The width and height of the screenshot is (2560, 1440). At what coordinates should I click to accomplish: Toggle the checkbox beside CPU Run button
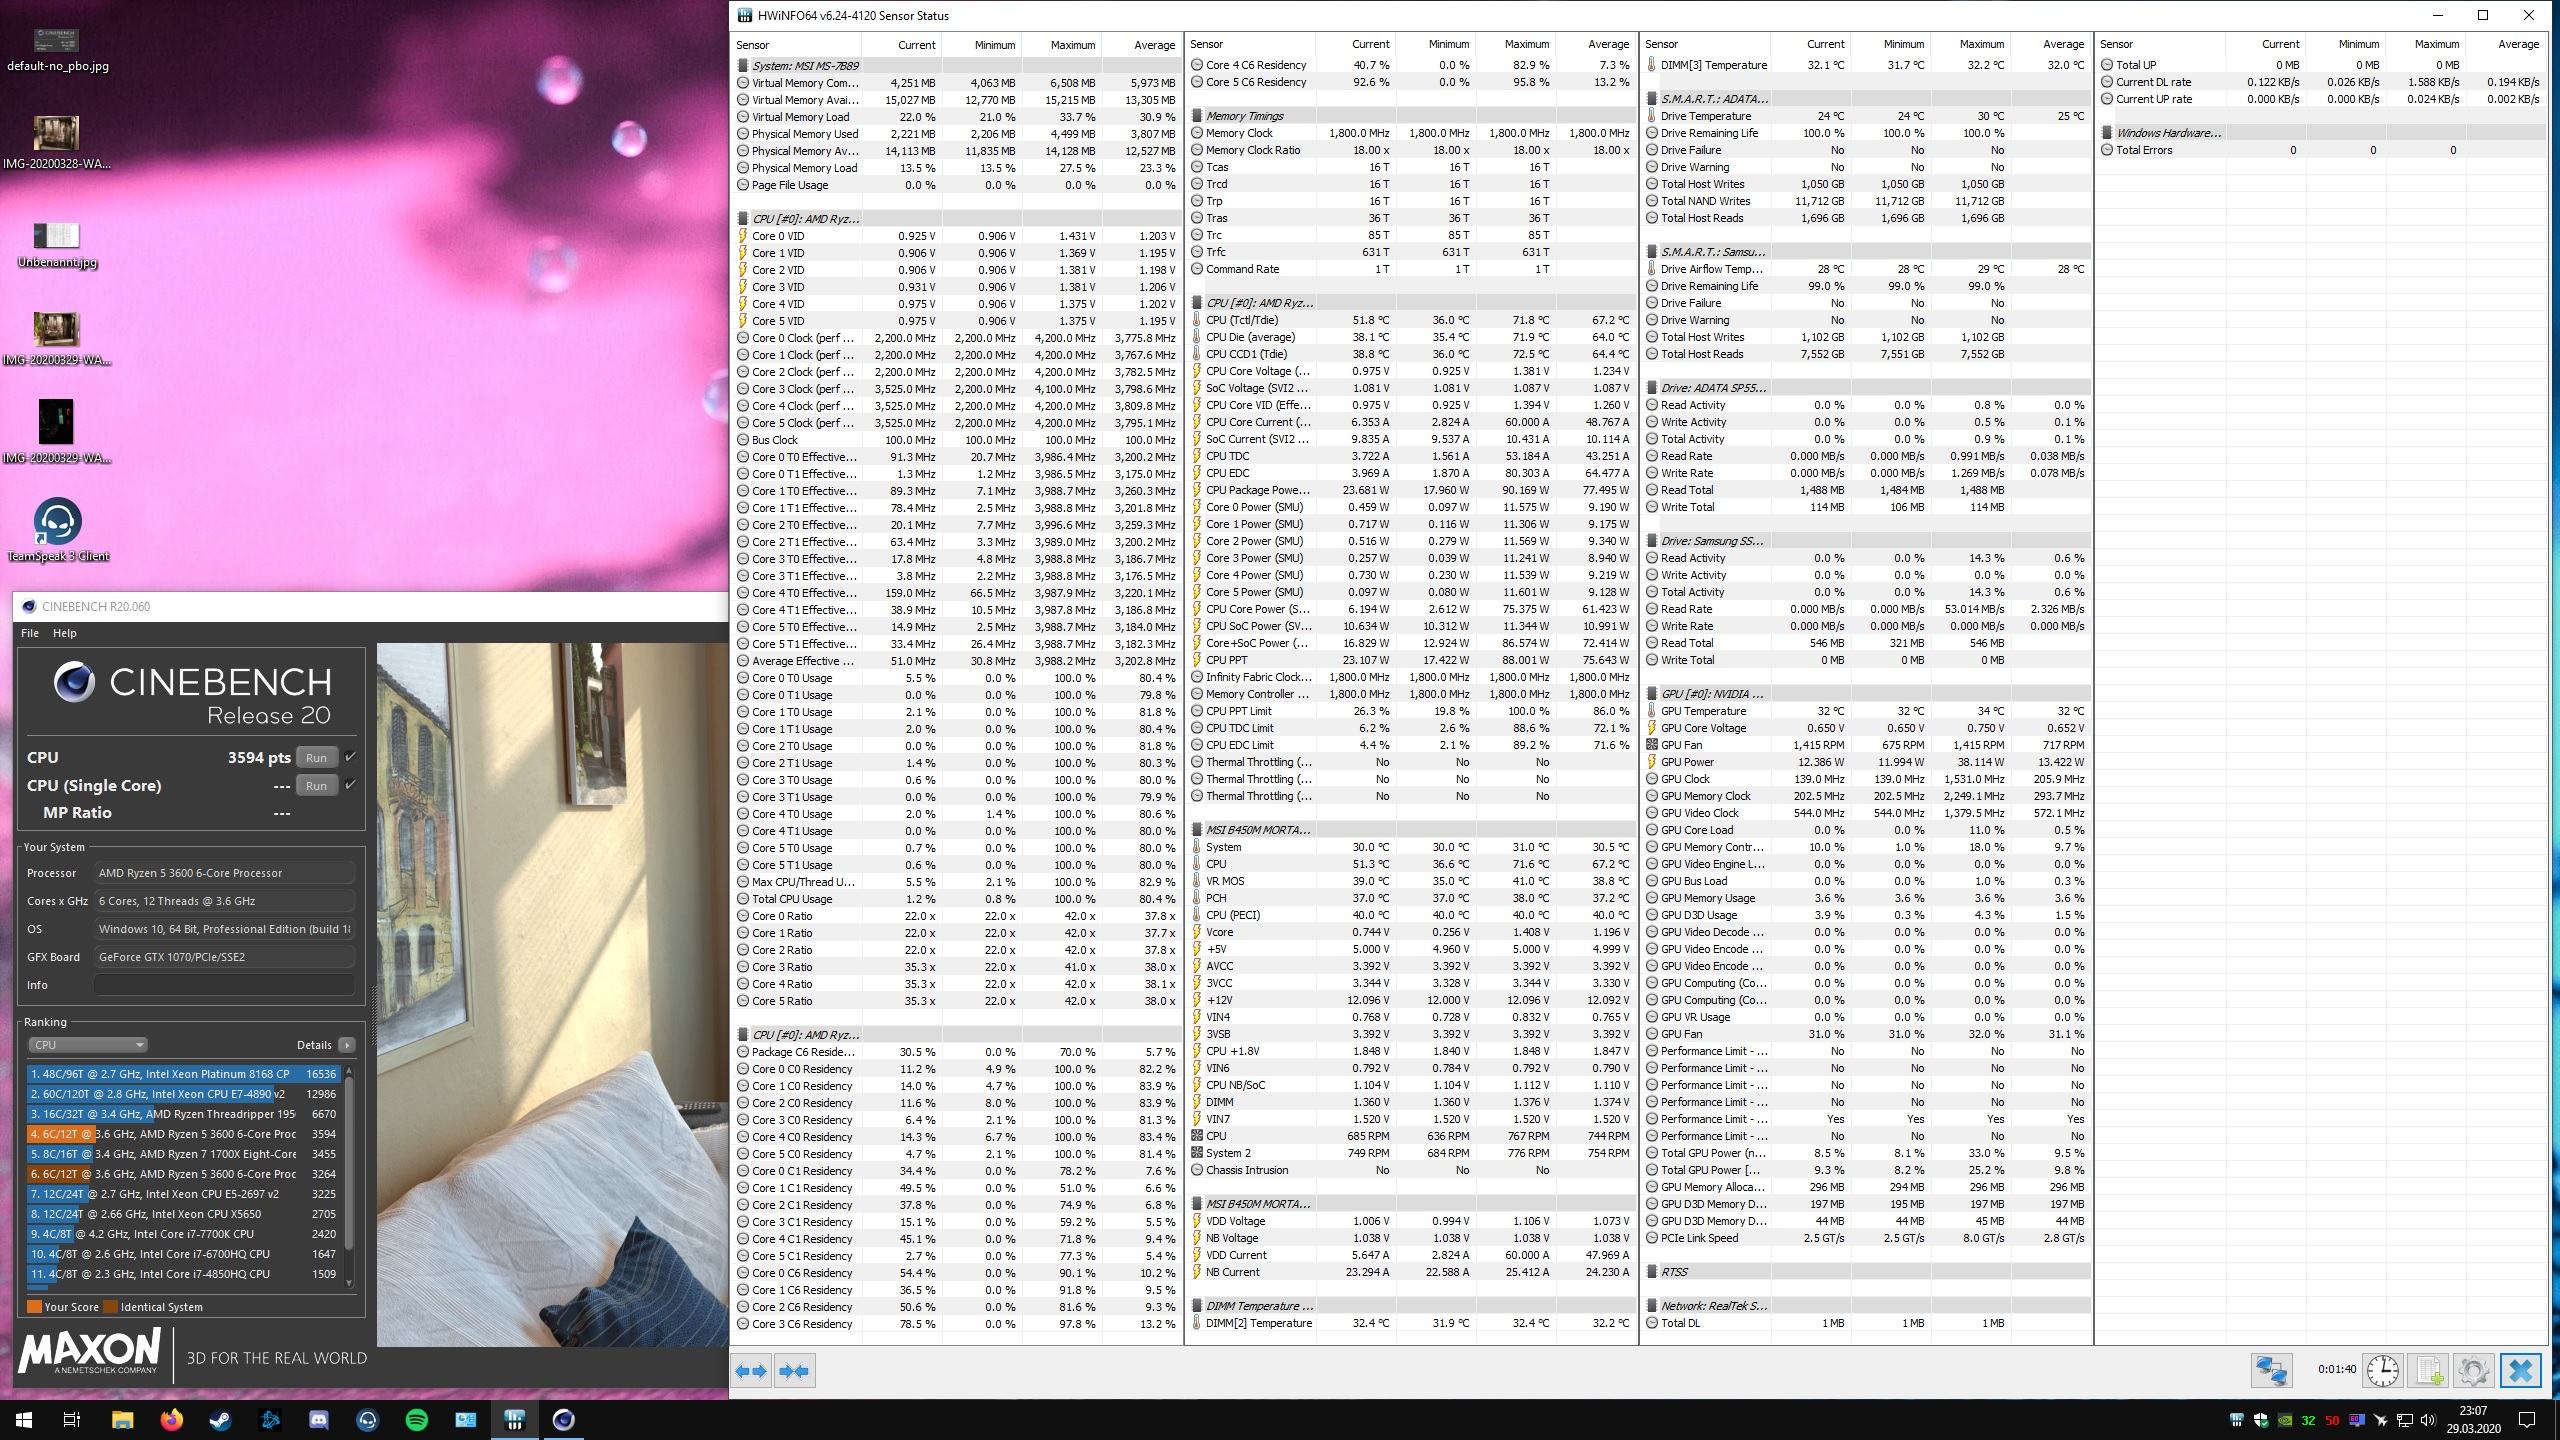(x=350, y=757)
